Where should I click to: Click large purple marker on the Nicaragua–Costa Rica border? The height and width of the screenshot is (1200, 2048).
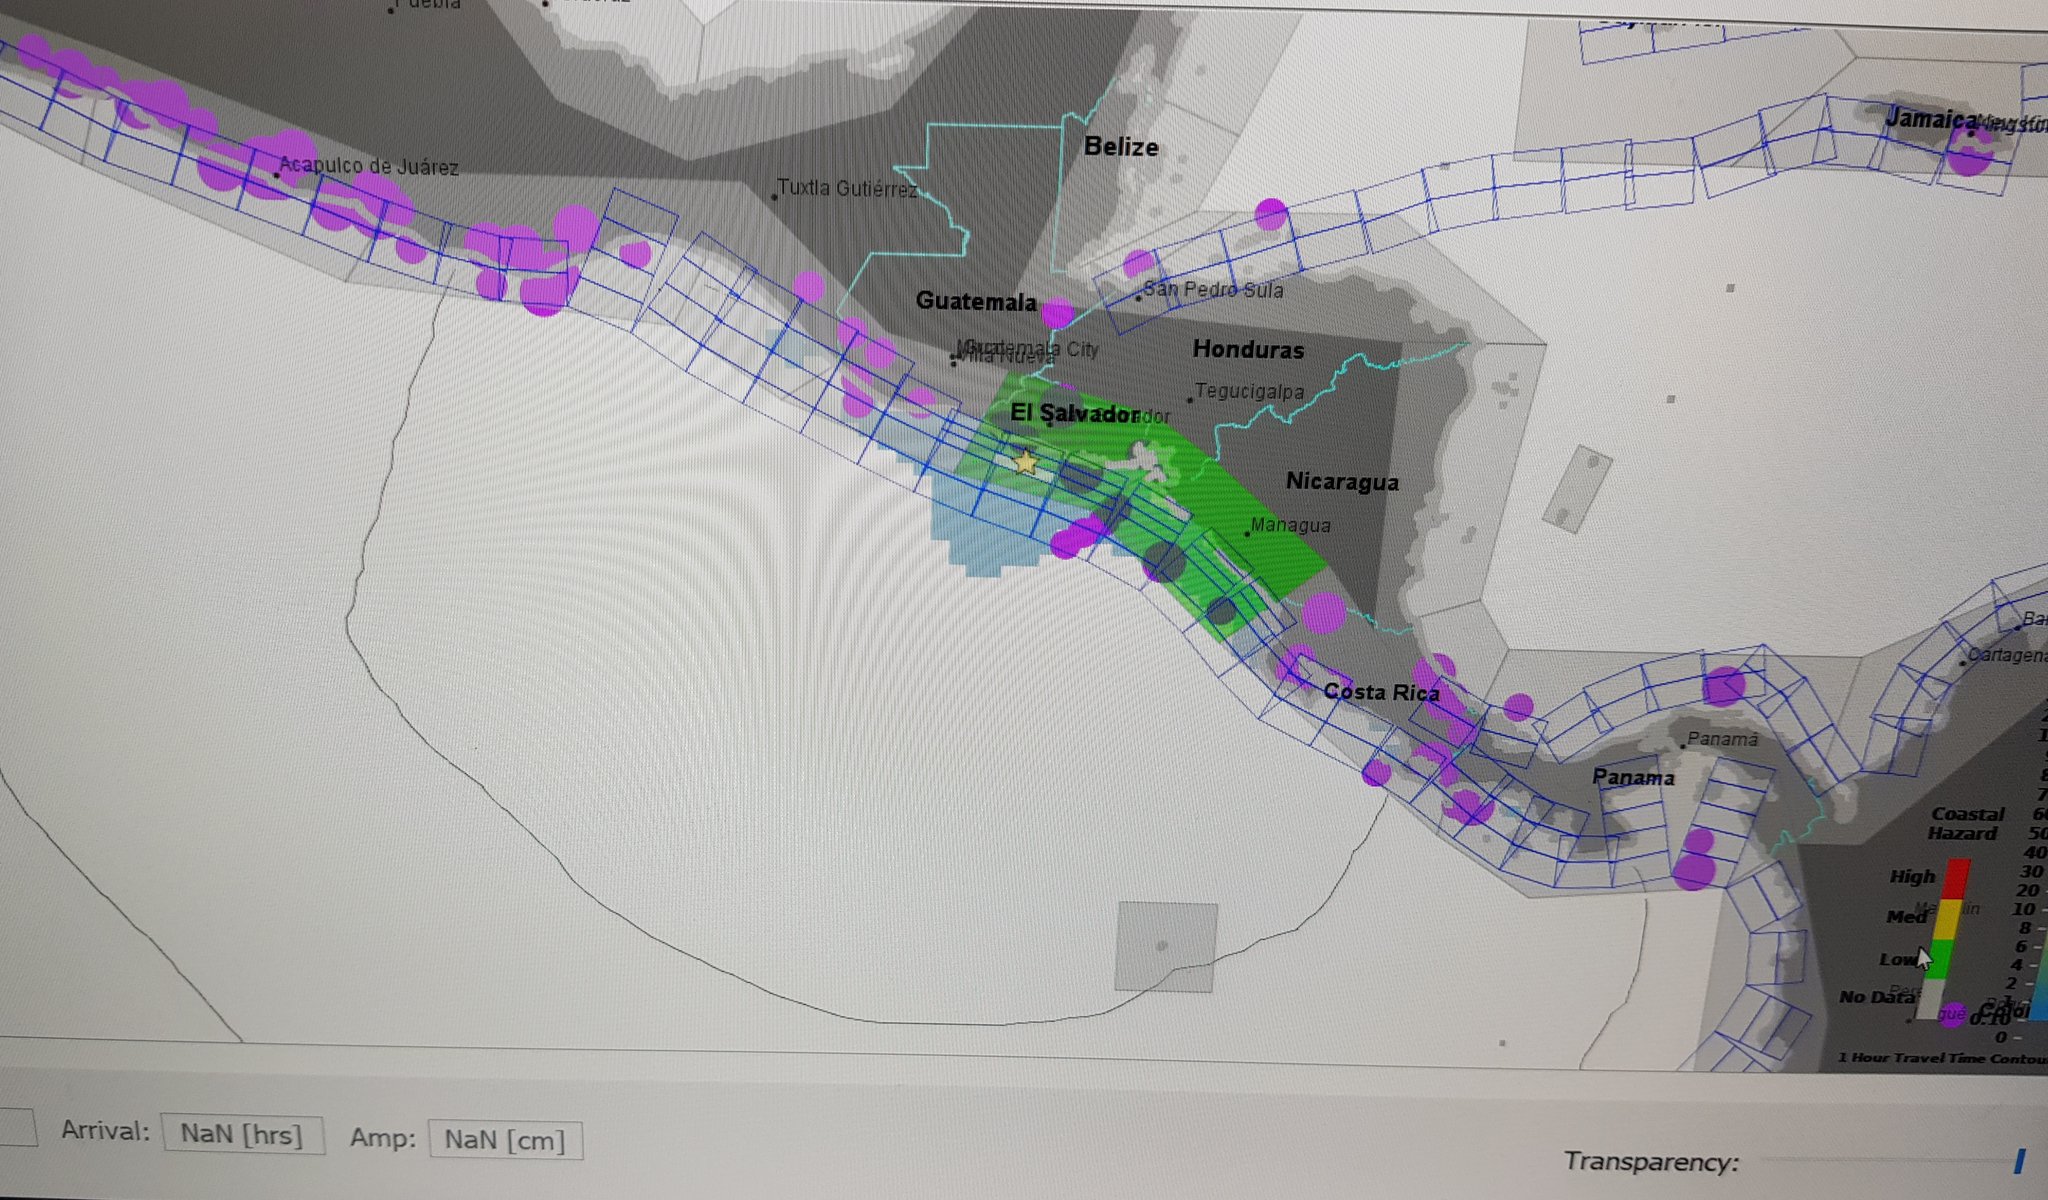[x=1324, y=612]
